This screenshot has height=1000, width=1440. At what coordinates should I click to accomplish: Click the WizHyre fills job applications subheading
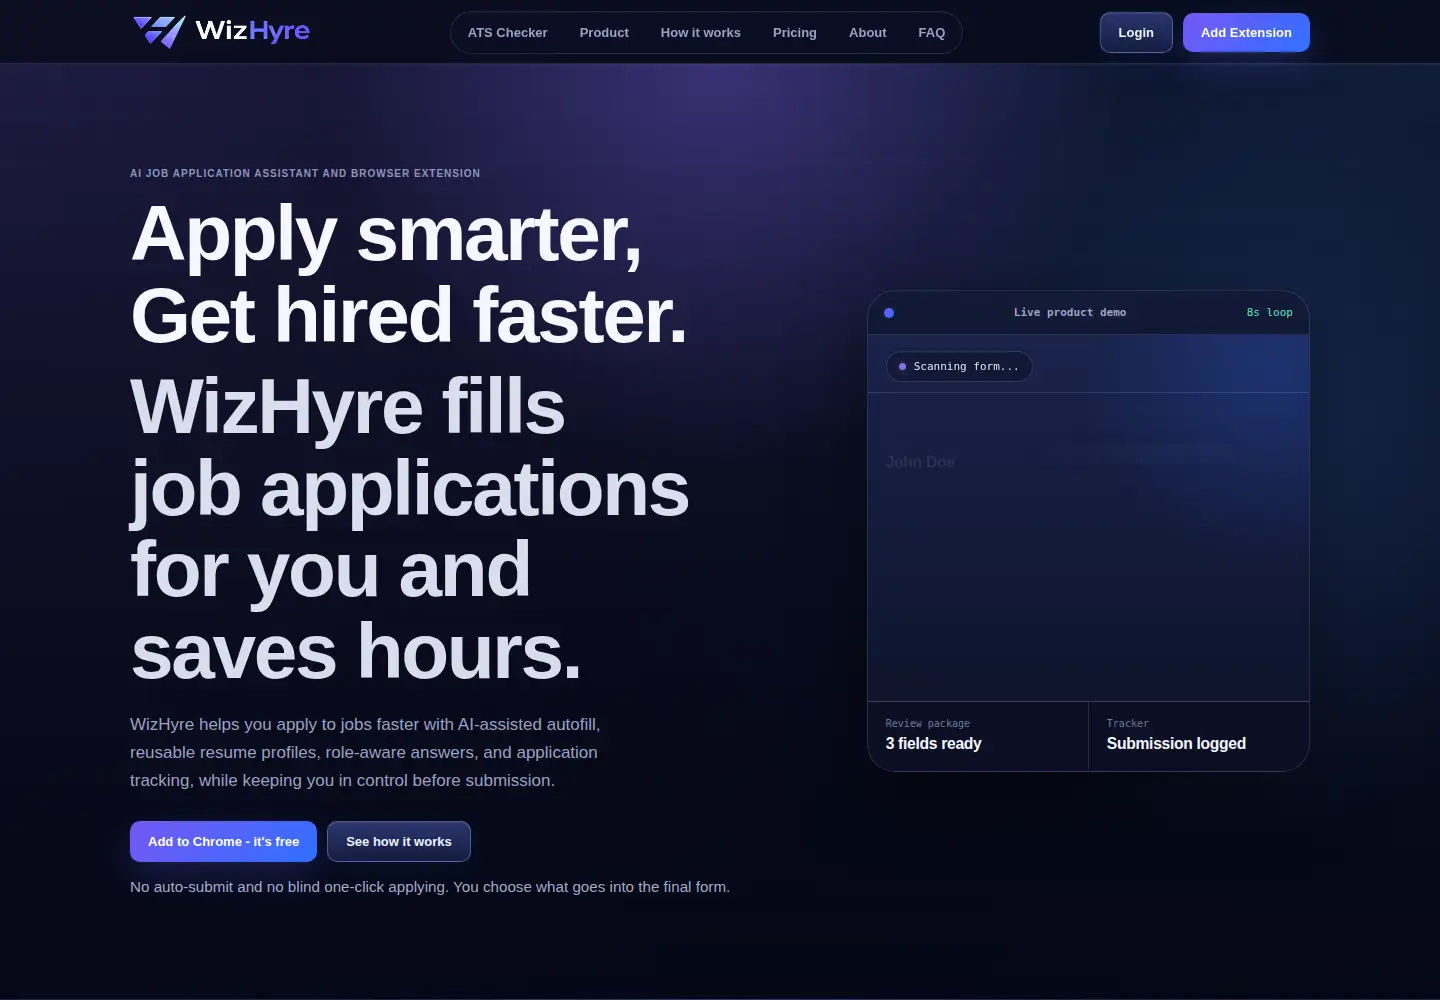click(410, 529)
